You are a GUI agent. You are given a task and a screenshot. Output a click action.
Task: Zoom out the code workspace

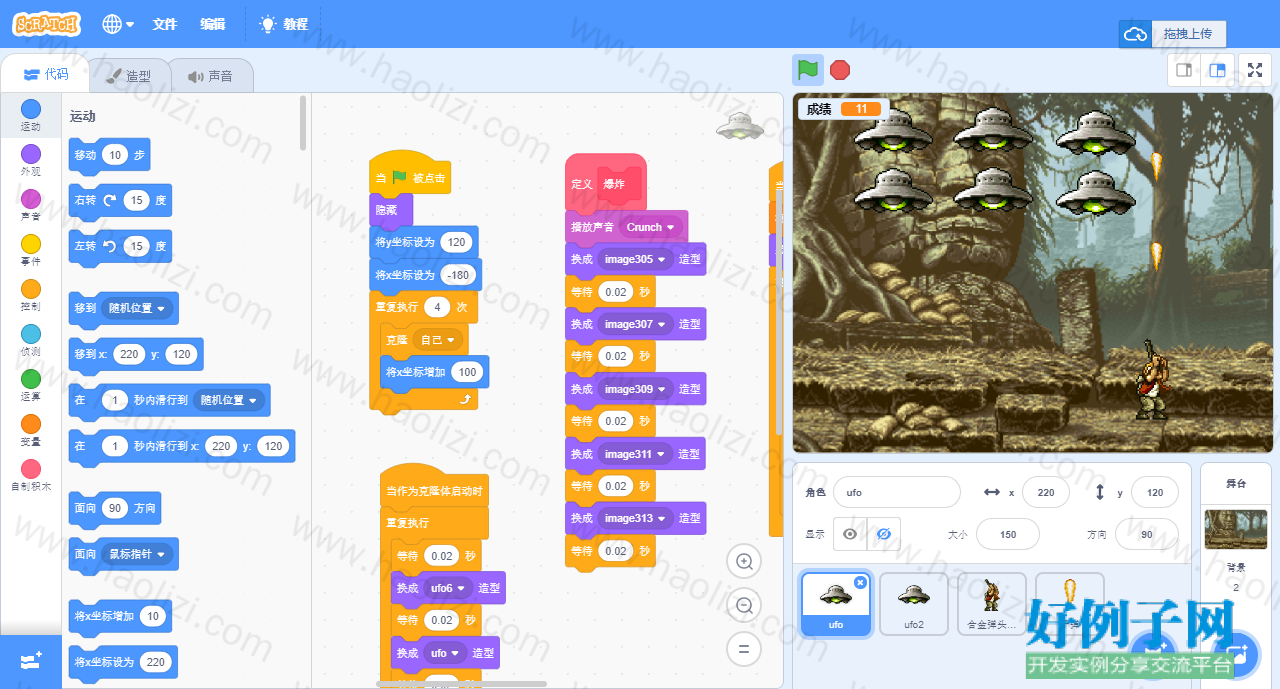[x=744, y=605]
